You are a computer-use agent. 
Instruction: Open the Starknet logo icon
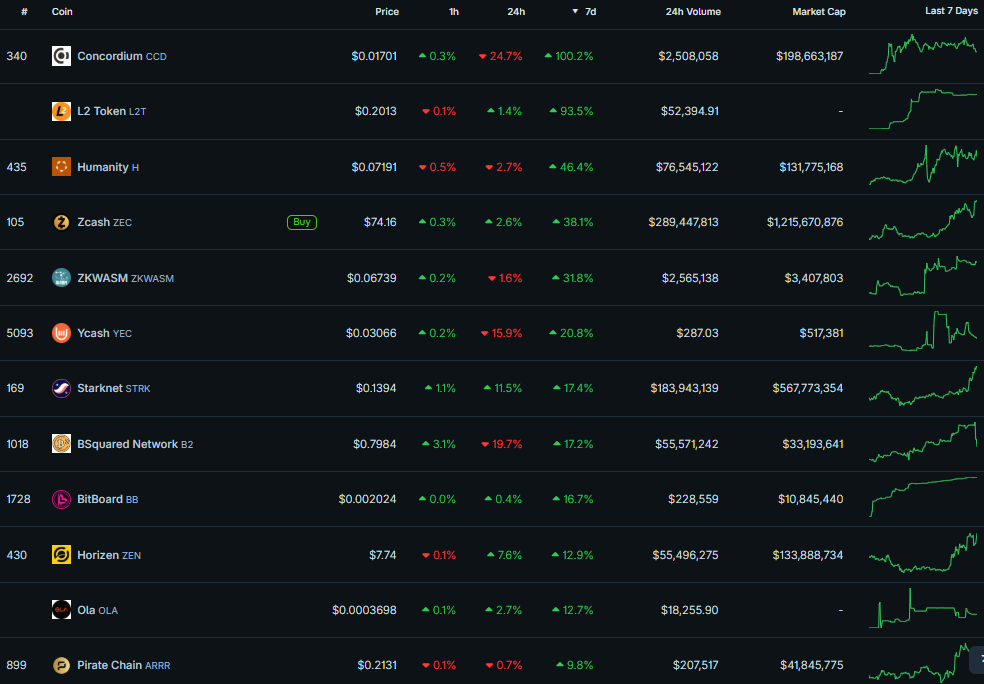point(61,388)
